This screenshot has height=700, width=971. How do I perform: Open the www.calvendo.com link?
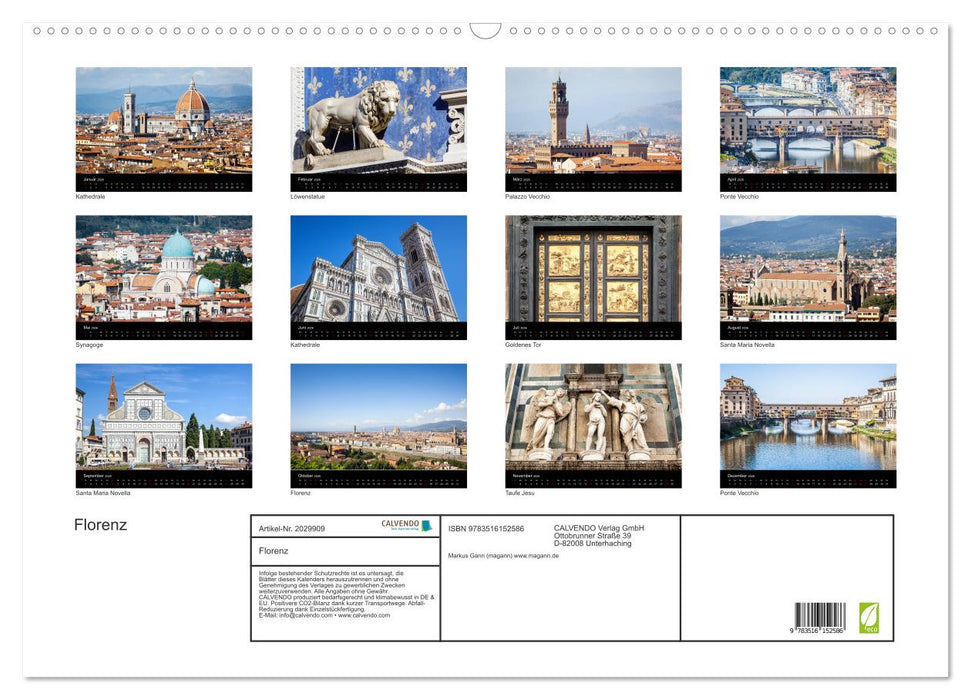pyautogui.click(x=363, y=617)
